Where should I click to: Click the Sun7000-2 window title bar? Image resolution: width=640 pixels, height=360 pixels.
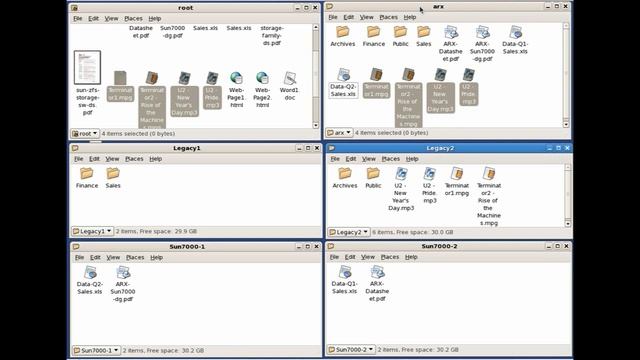(439, 246)
